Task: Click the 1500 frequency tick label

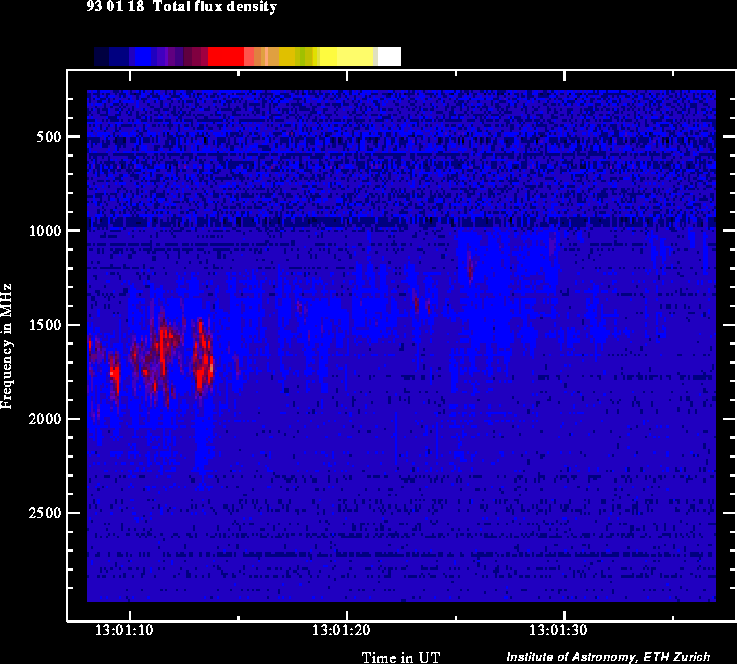Action: pyautogui.click(x=45, y=325)
